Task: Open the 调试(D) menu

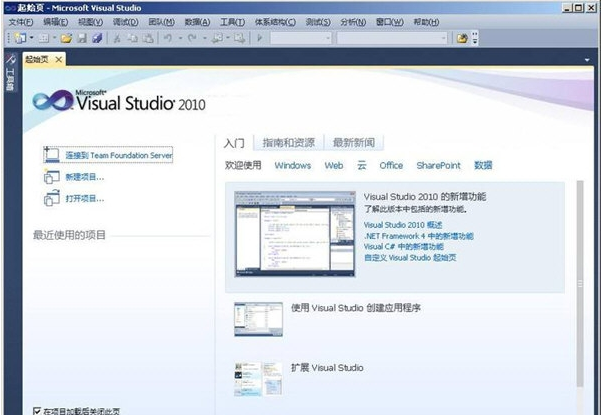Action: (x=125, y=22)
